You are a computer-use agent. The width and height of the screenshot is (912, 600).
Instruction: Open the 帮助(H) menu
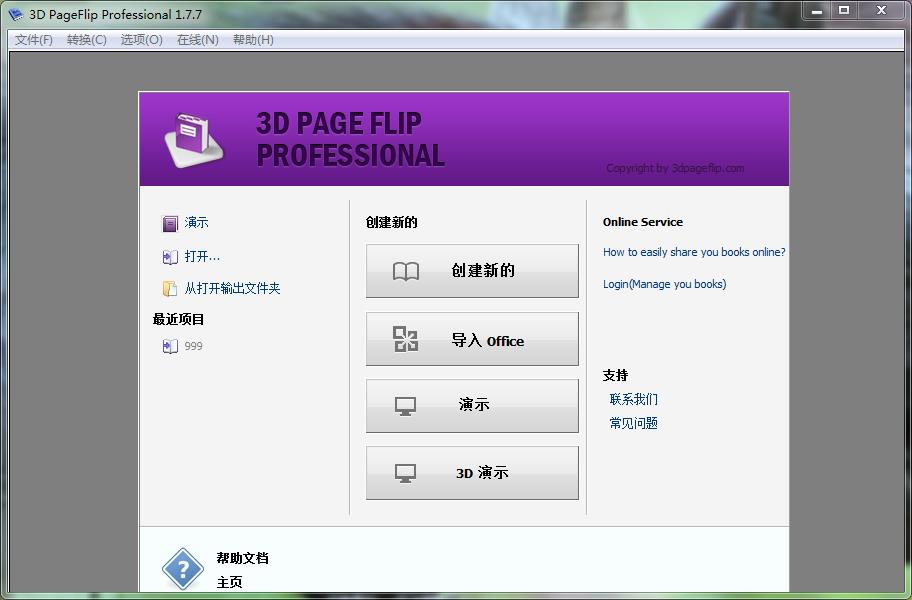coord(253,40)
